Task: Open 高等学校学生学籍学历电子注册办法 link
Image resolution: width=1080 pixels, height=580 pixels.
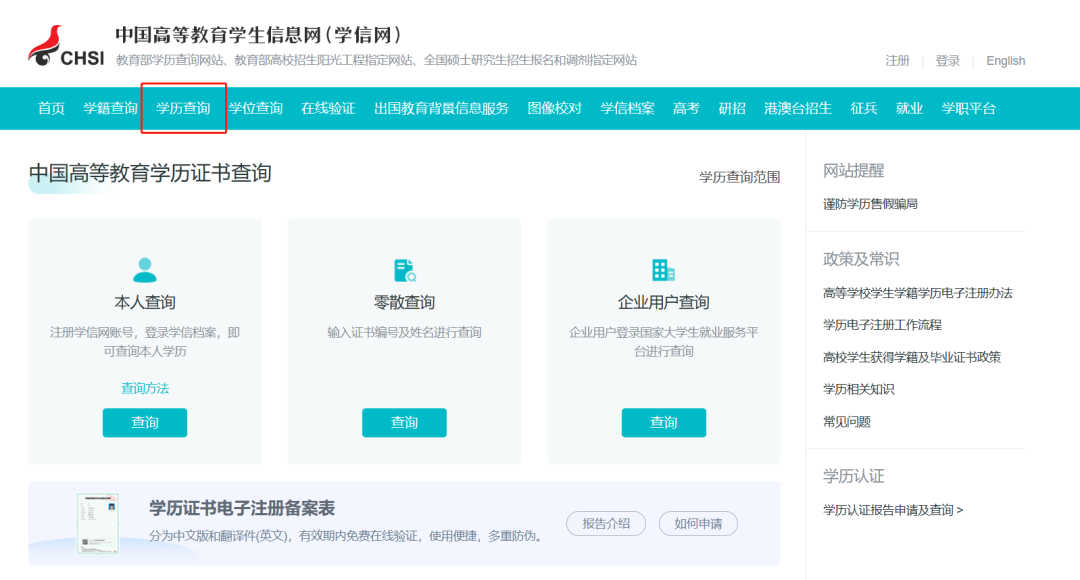Action: coord(917,293)
